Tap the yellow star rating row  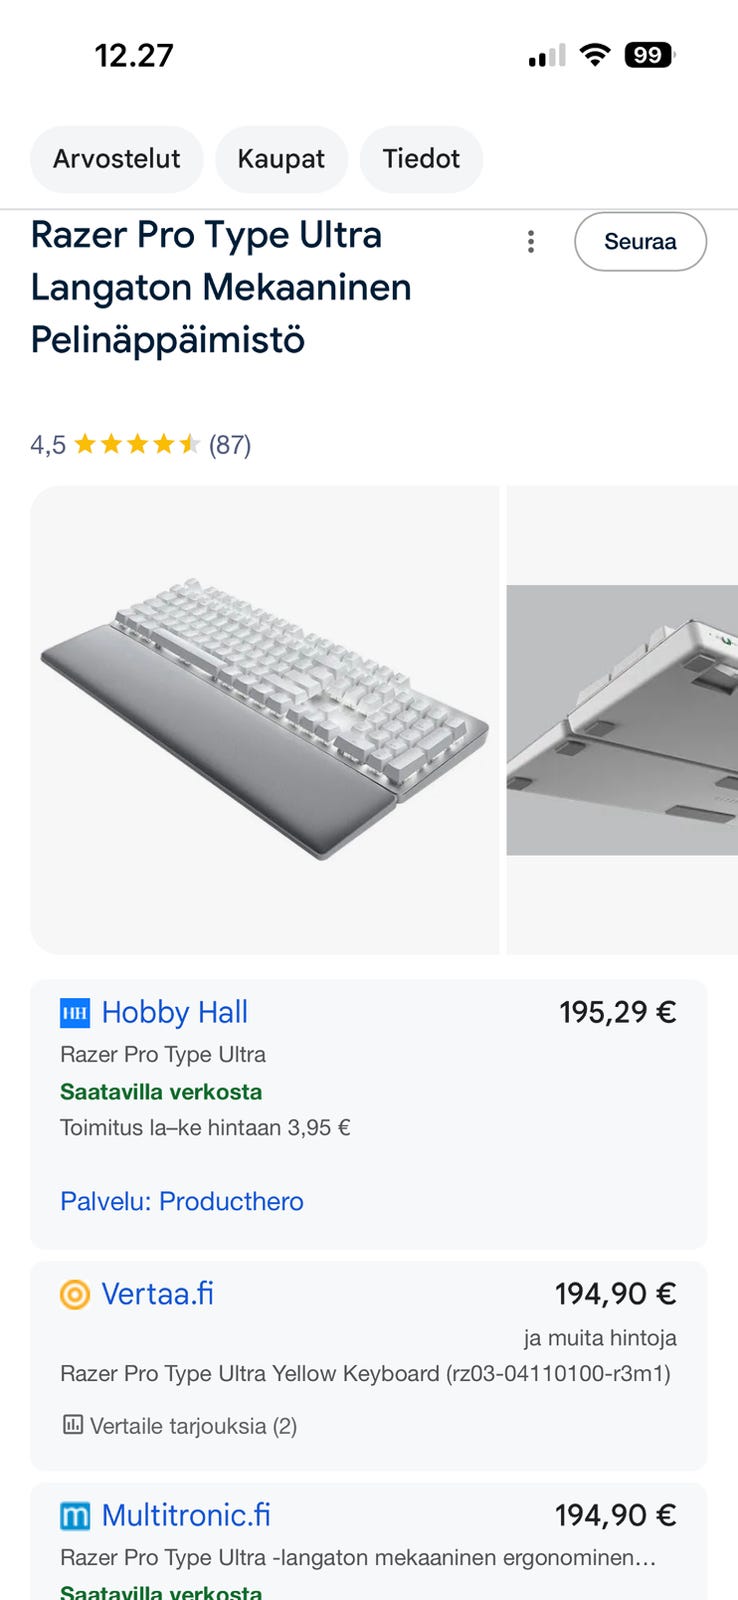coord(137,444)
